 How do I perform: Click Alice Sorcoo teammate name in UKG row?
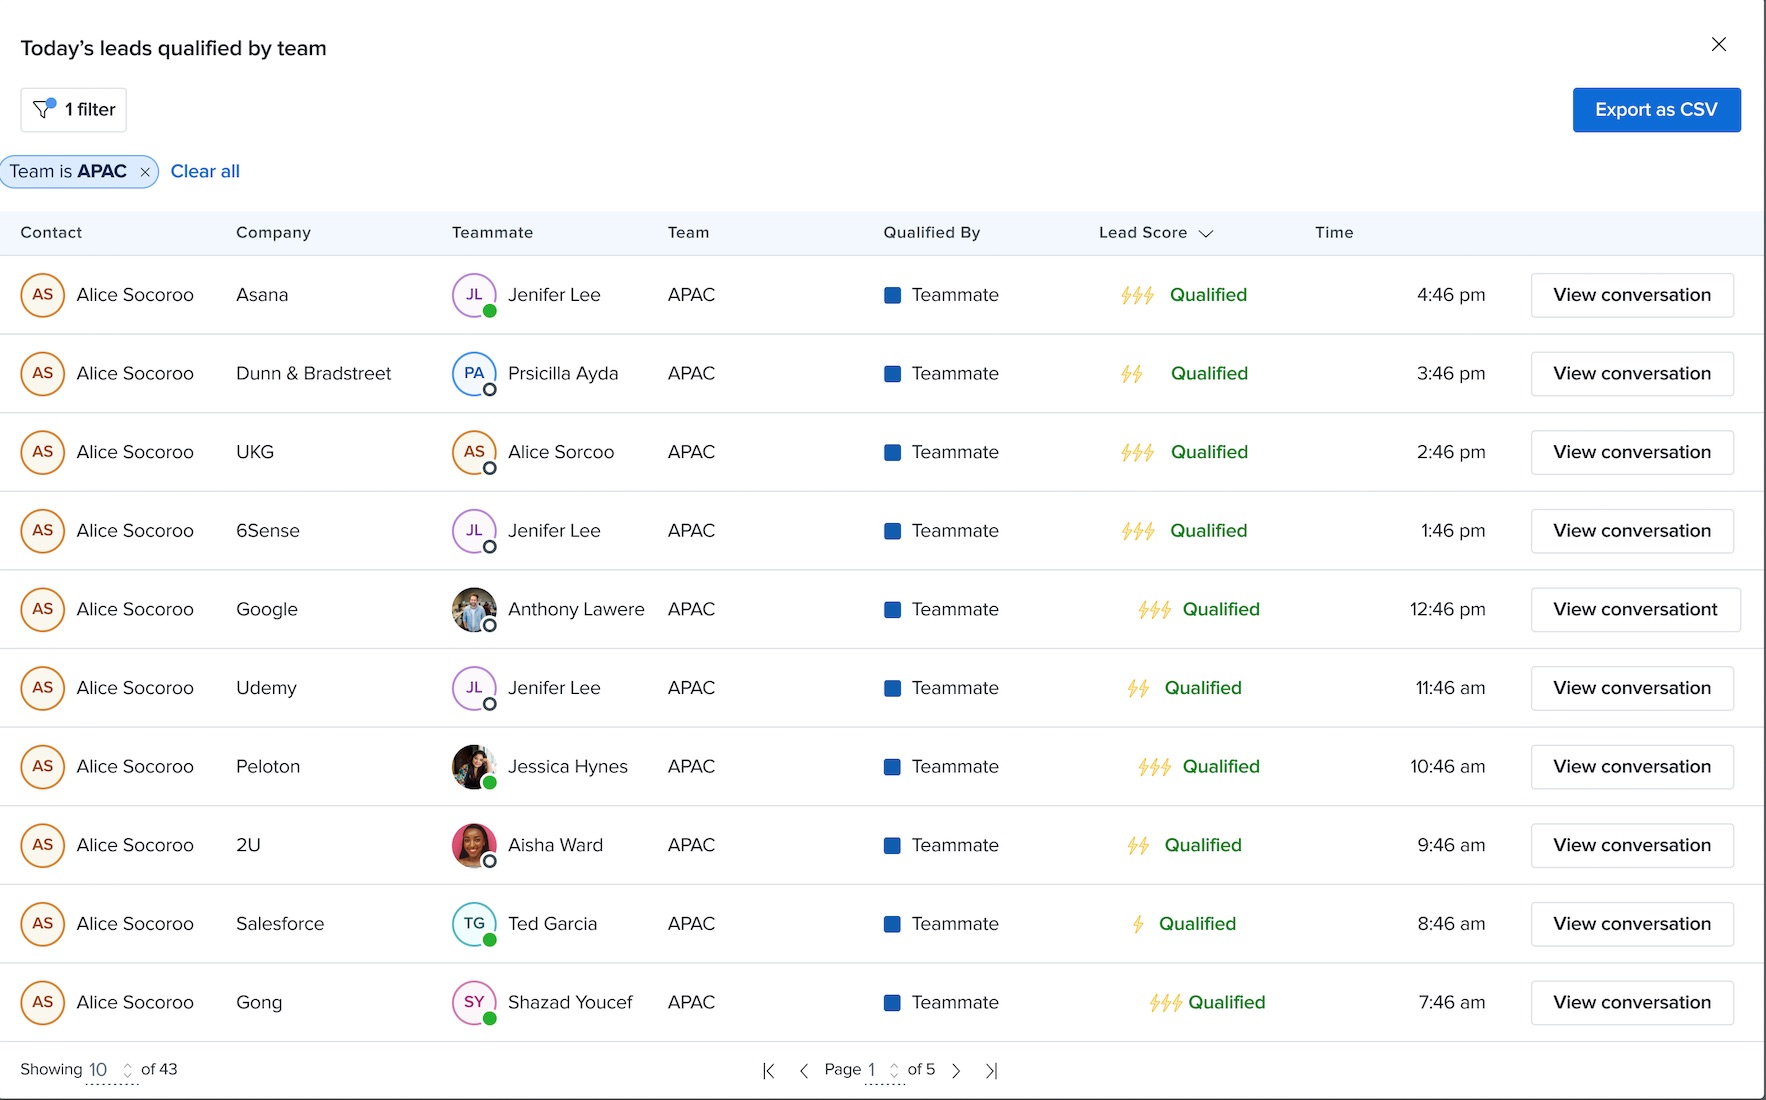[x=561, y=452]
